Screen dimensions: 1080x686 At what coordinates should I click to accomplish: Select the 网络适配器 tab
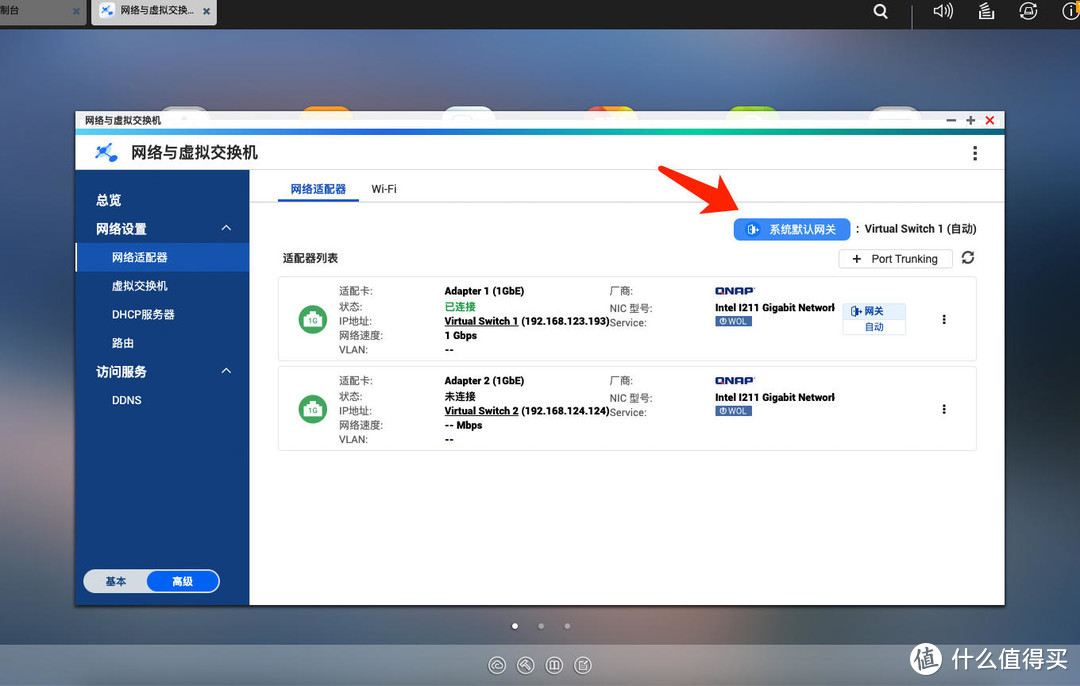(318, 189)
